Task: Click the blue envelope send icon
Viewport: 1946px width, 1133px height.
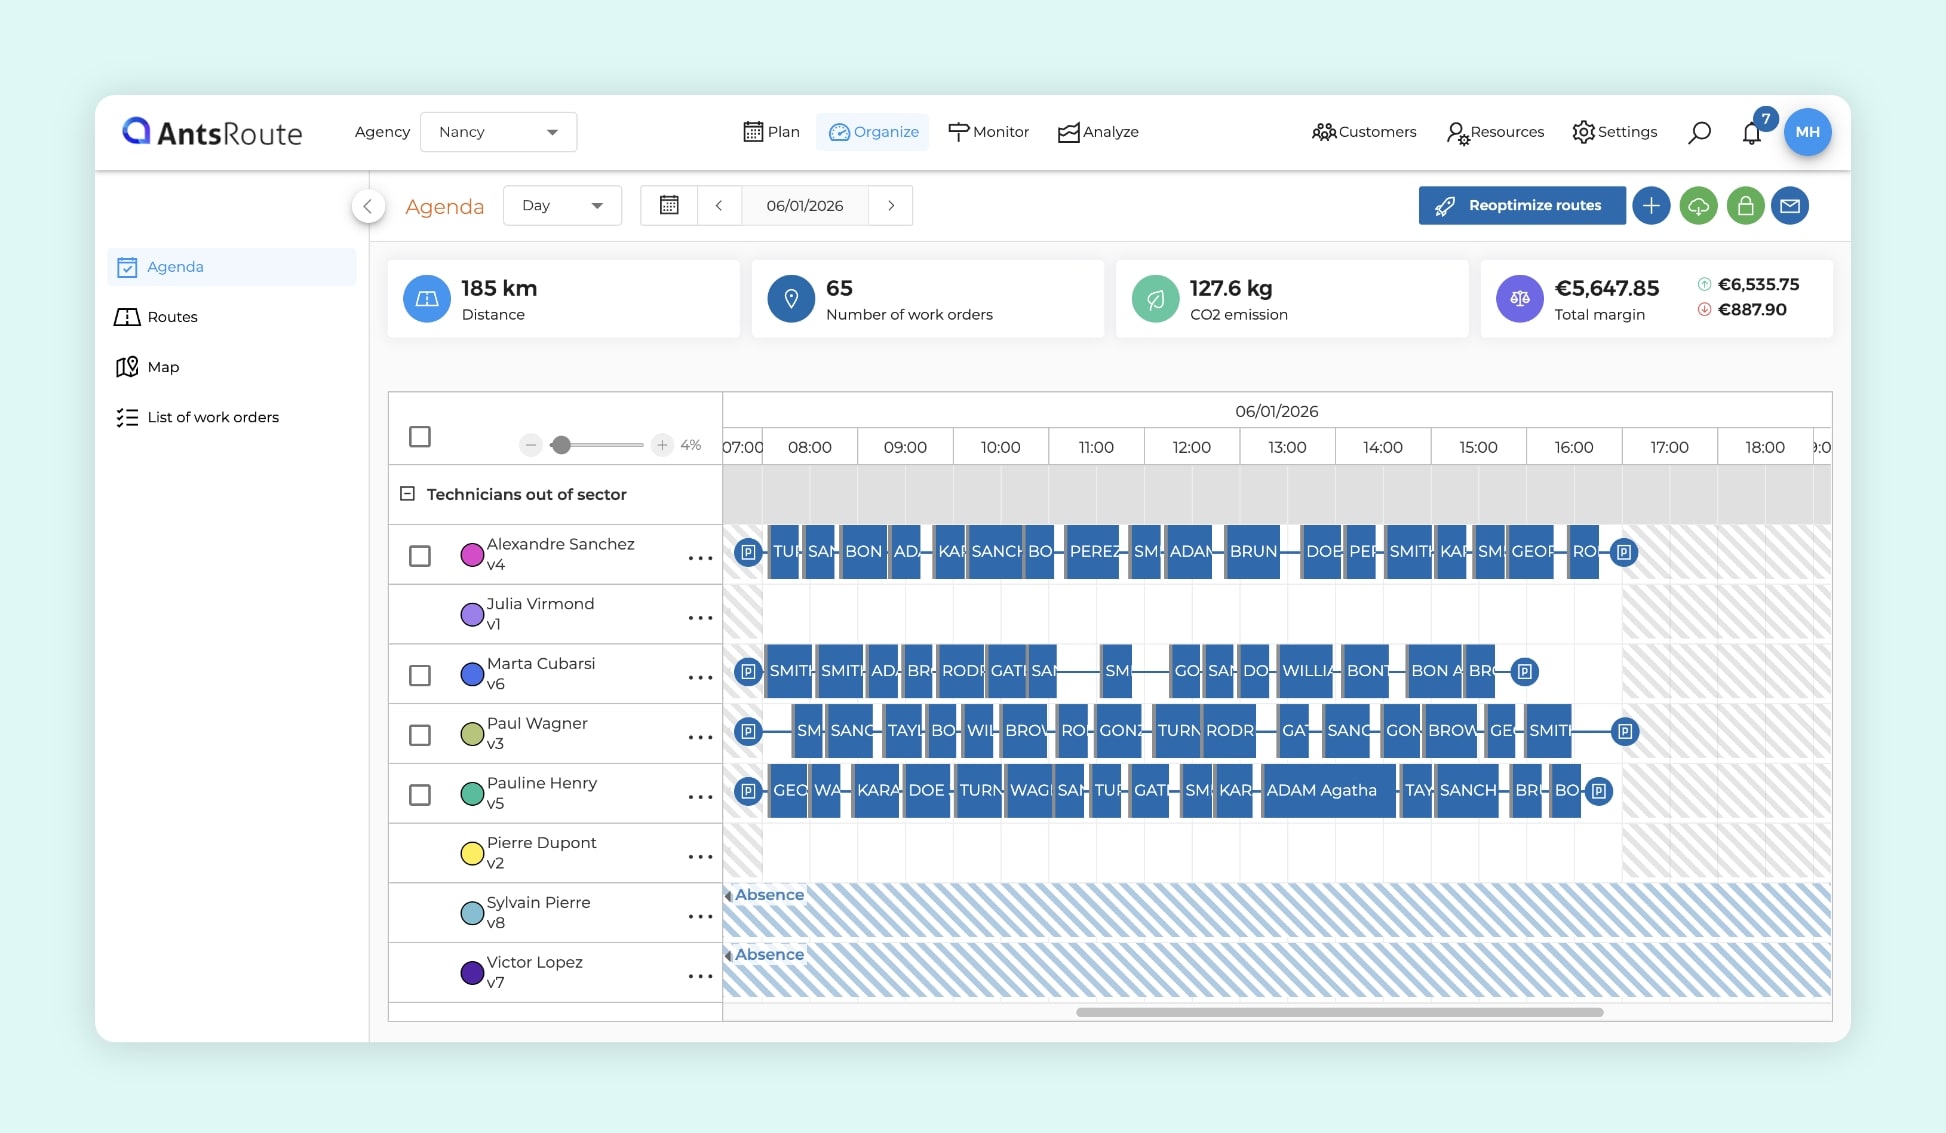Action: tap(1790, 206)
